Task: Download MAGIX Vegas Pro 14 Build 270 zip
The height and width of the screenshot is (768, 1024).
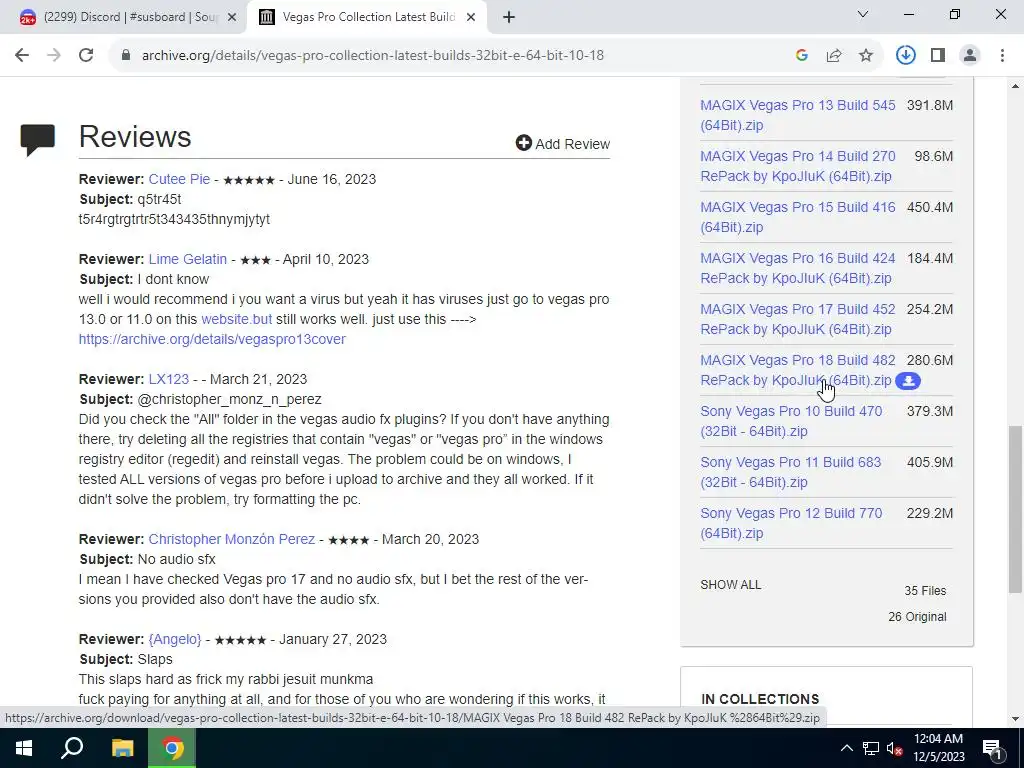Action: click(x=797, y=166)
